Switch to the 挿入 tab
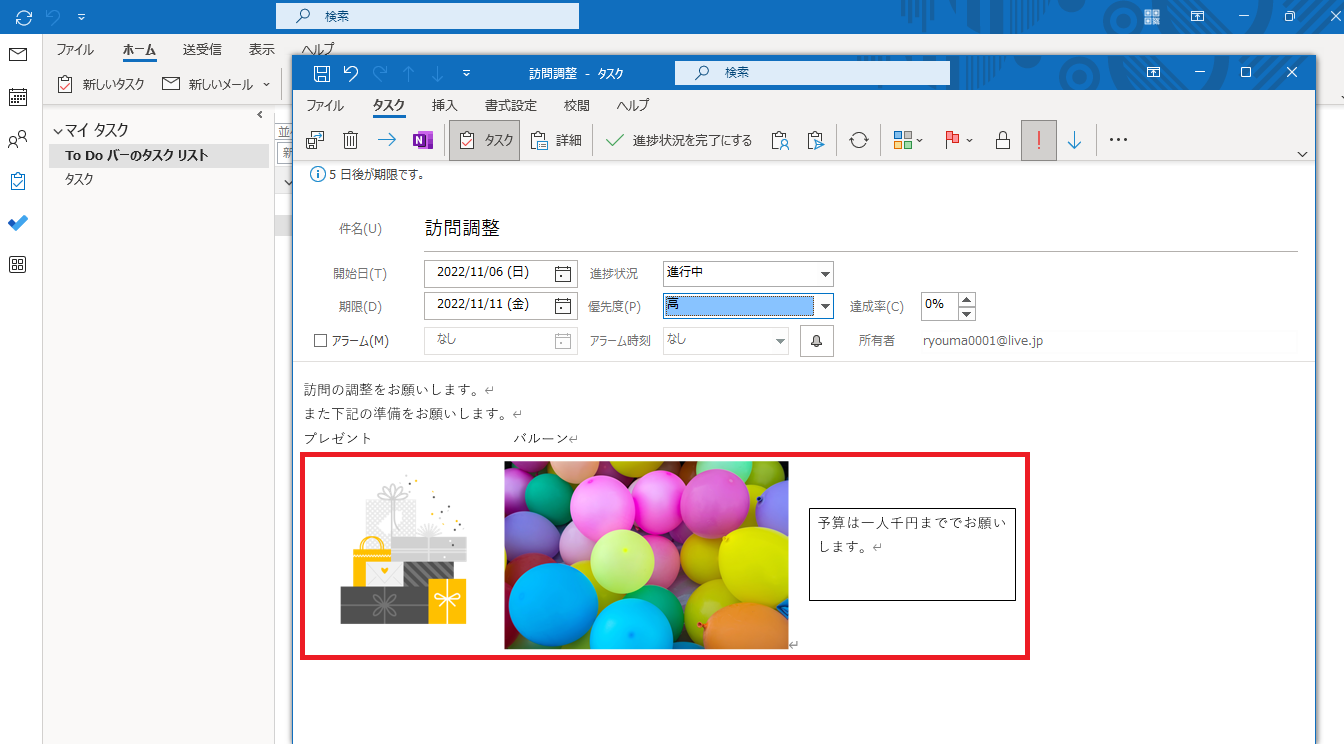The width and height of the screenshot is (1344, 744). point(444,105)
